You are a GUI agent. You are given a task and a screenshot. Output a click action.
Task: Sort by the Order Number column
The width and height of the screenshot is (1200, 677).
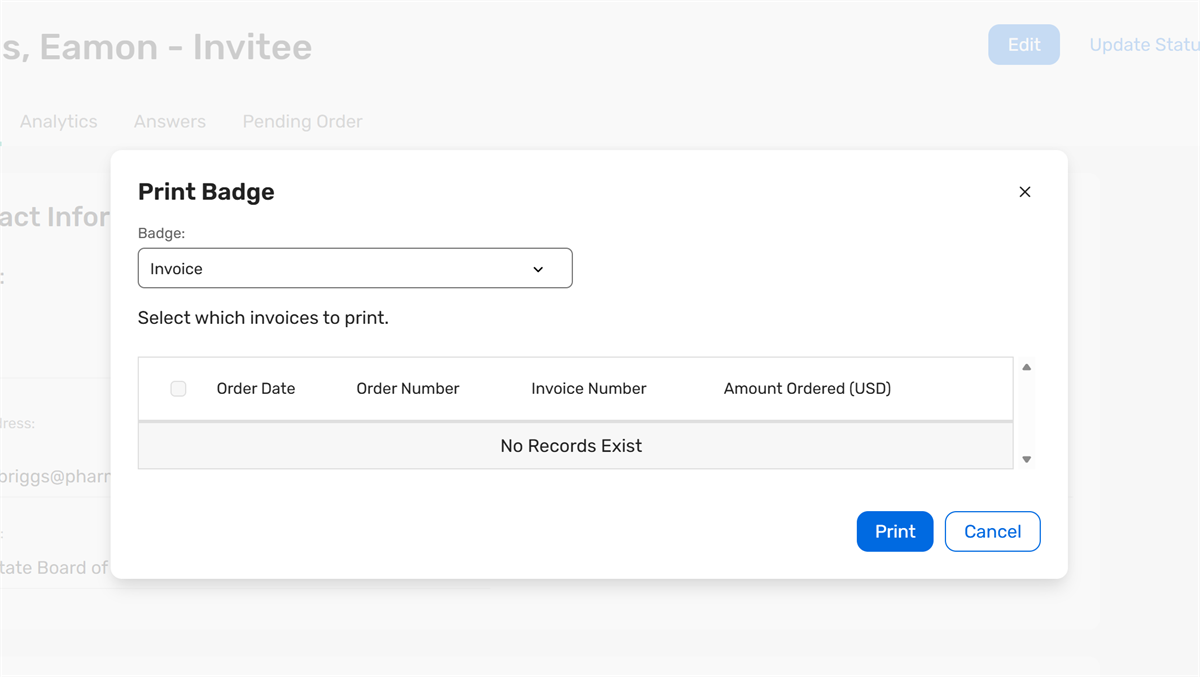pyautogui.click(x=407, y=388)
